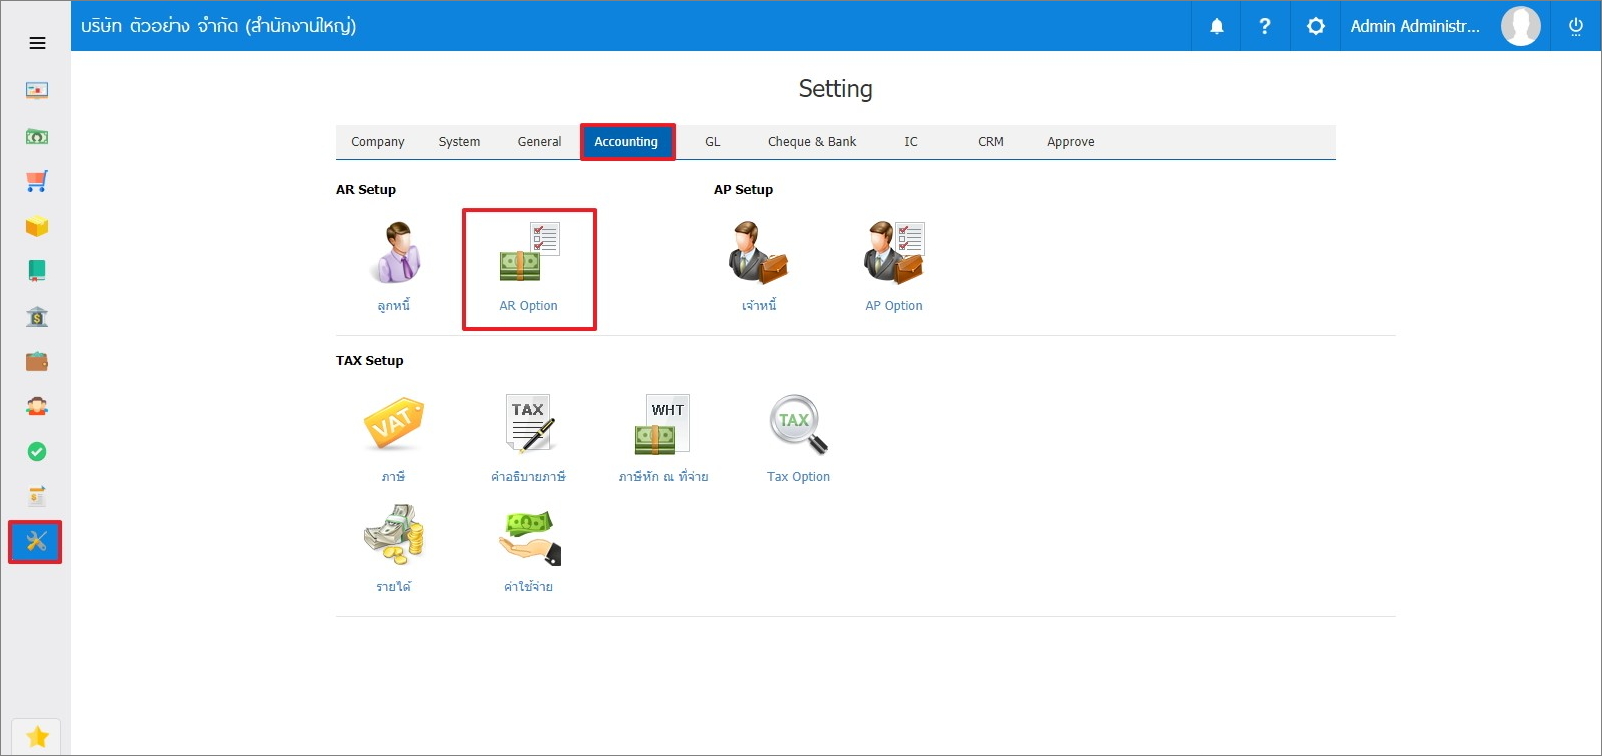Image resolution: width=1602 pixels, height=756 pixels.
Task: Click the รายได้ label link
Action: pos(394,587)
